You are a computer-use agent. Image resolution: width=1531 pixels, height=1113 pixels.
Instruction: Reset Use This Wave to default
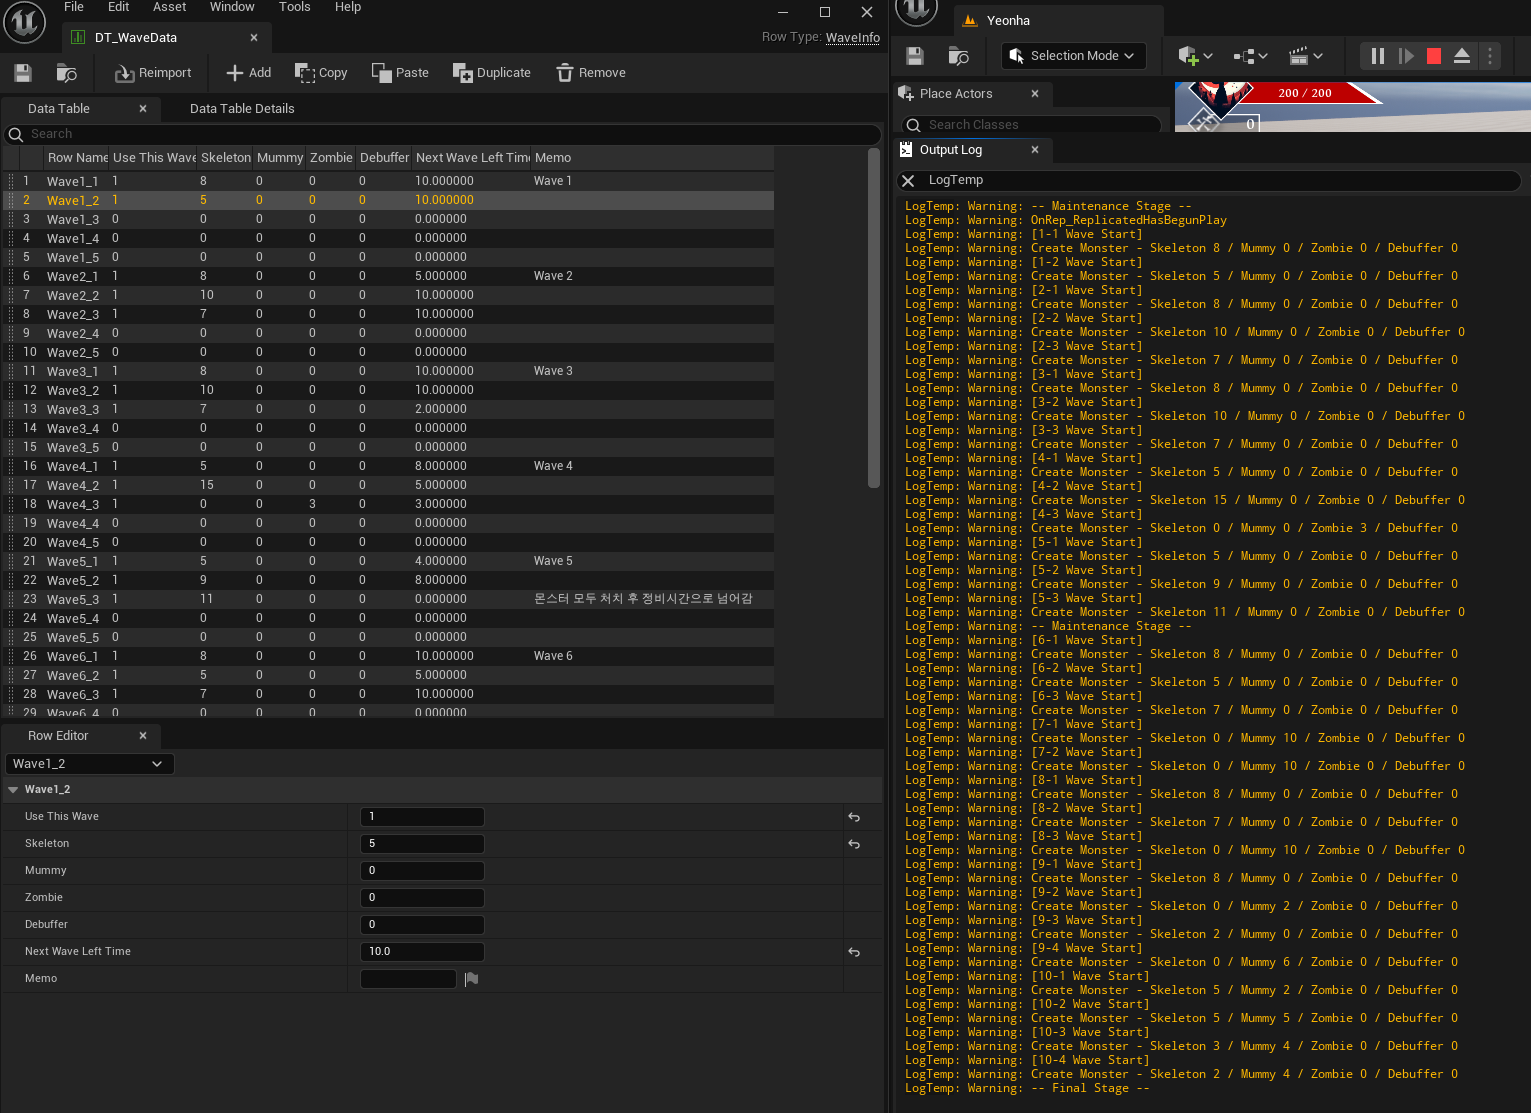tap(854, 817)
